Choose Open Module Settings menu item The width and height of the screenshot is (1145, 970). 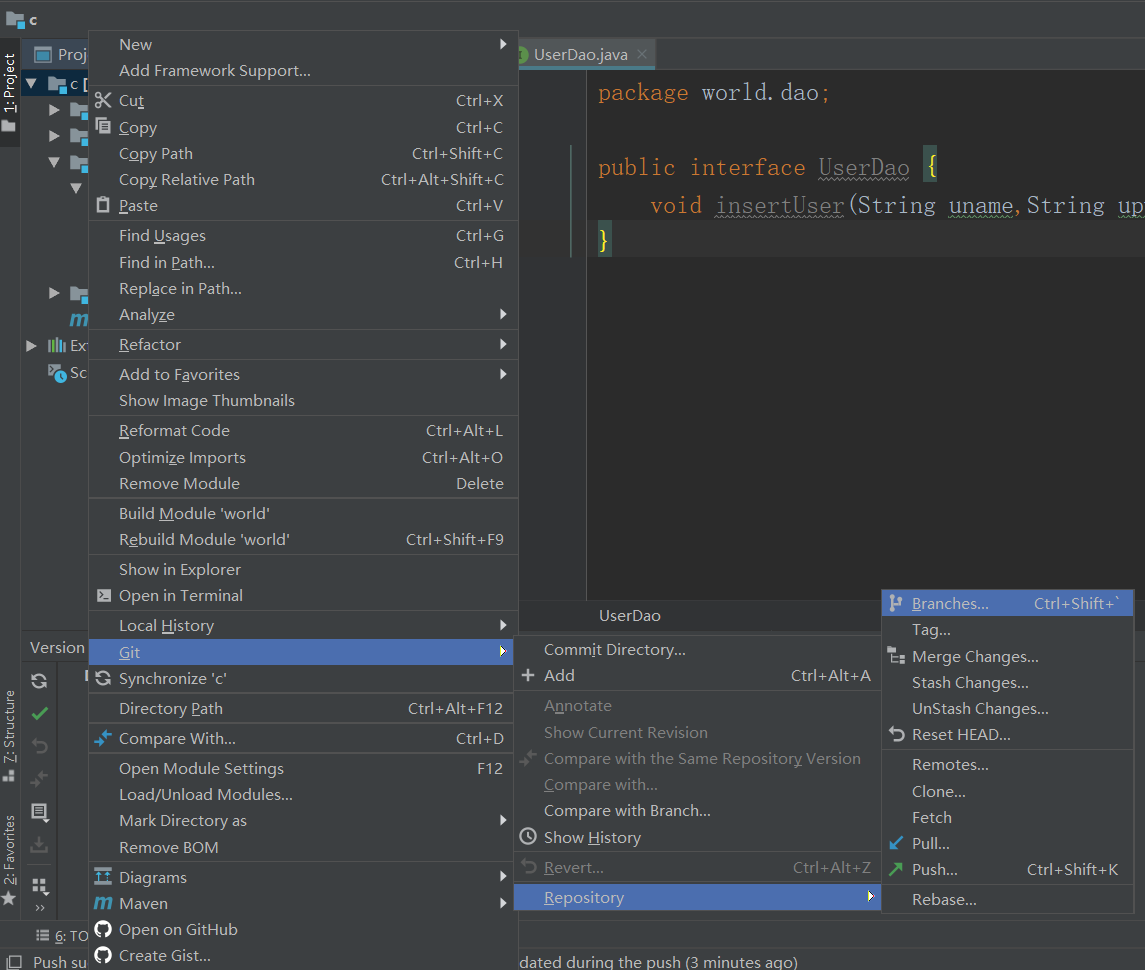pyautogui.click(x=303, y=768)
